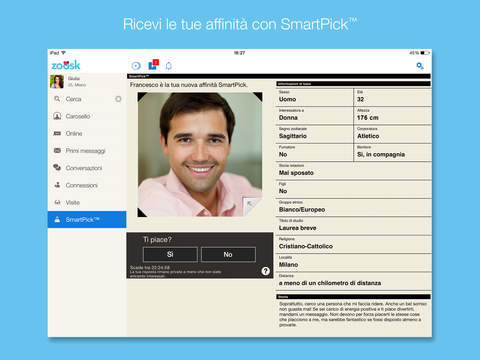This screenshot has height=360, width=480.
Task: Answer Sì to Ti piace
Action: (170, 254)
